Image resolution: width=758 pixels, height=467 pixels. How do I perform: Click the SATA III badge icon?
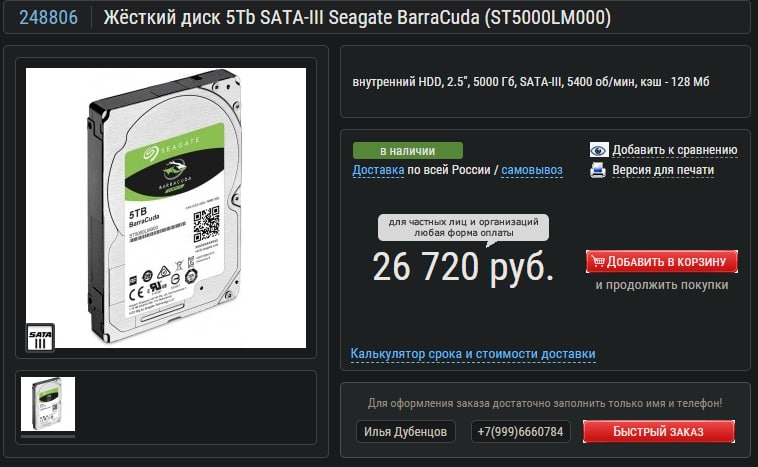click(x=40, y=337)
